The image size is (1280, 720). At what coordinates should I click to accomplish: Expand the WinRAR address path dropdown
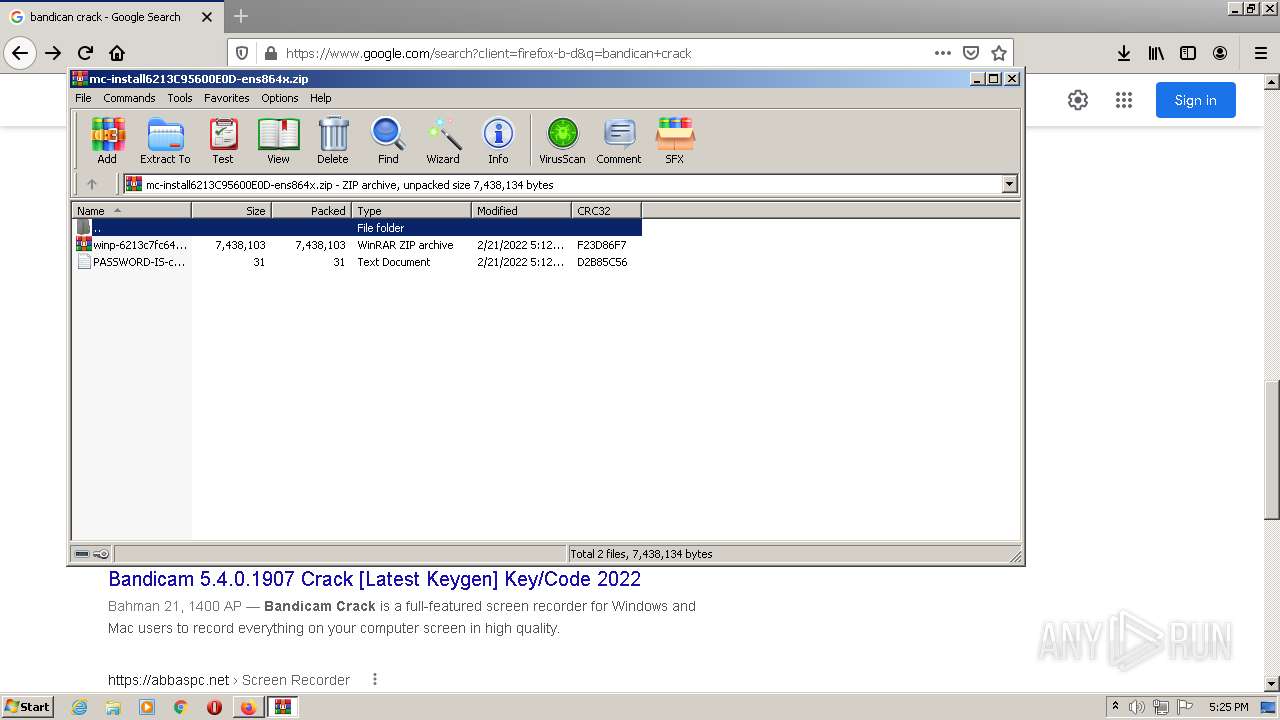[1009, 184]
